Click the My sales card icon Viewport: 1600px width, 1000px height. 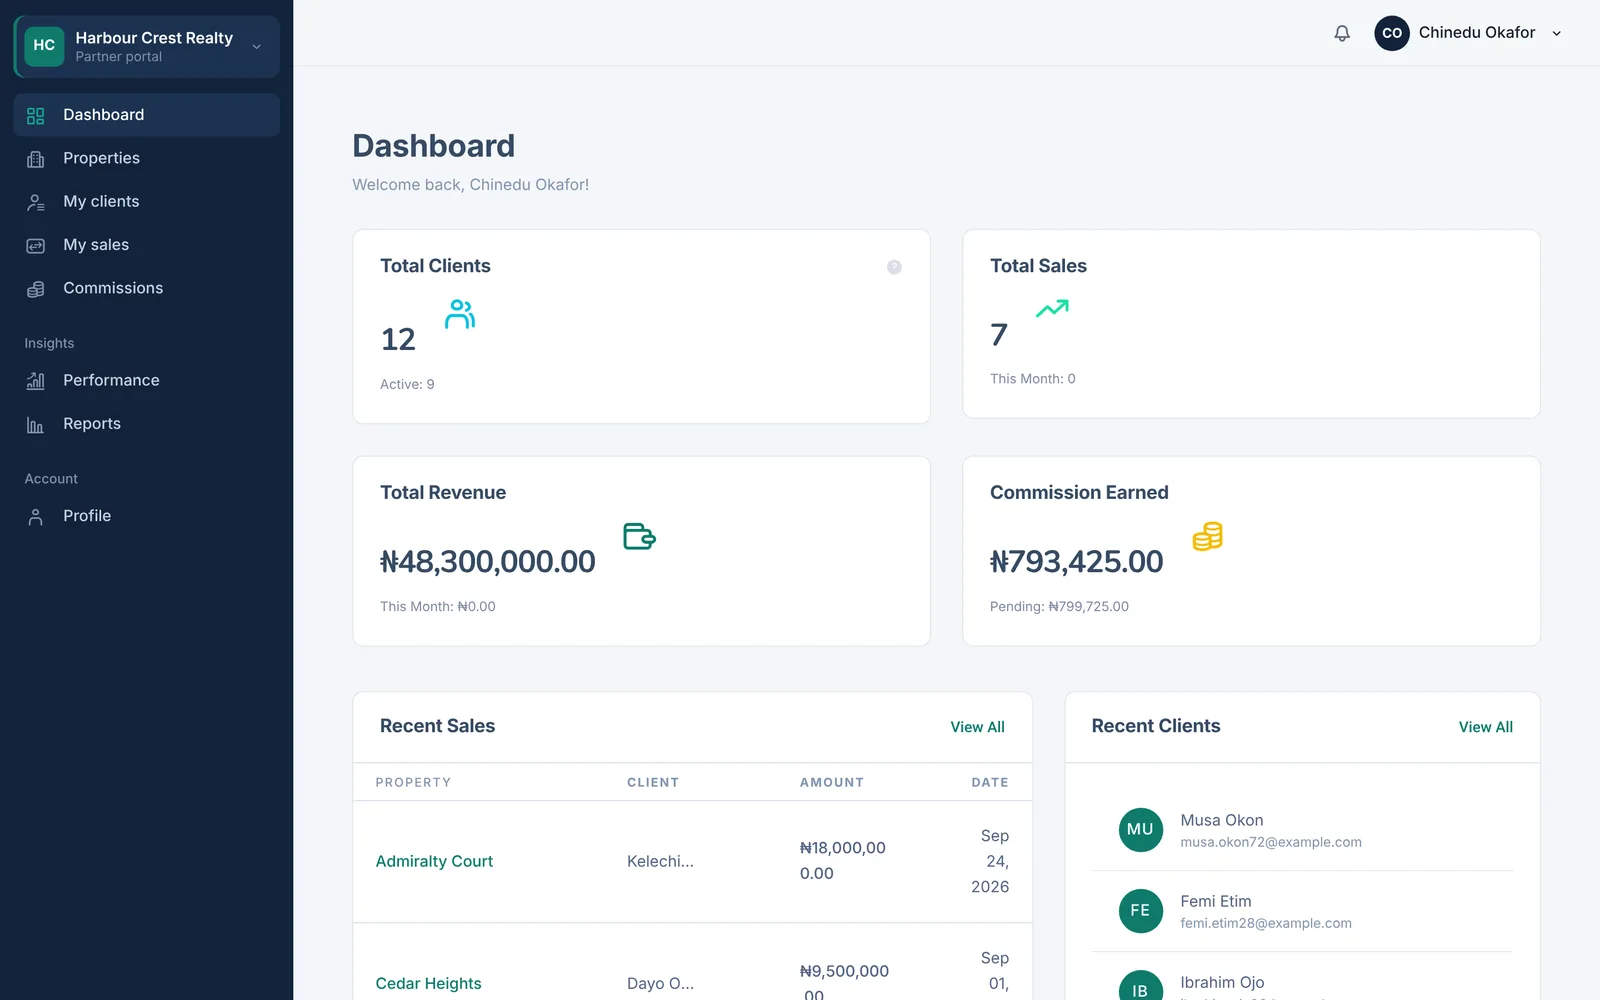point(36,246)
